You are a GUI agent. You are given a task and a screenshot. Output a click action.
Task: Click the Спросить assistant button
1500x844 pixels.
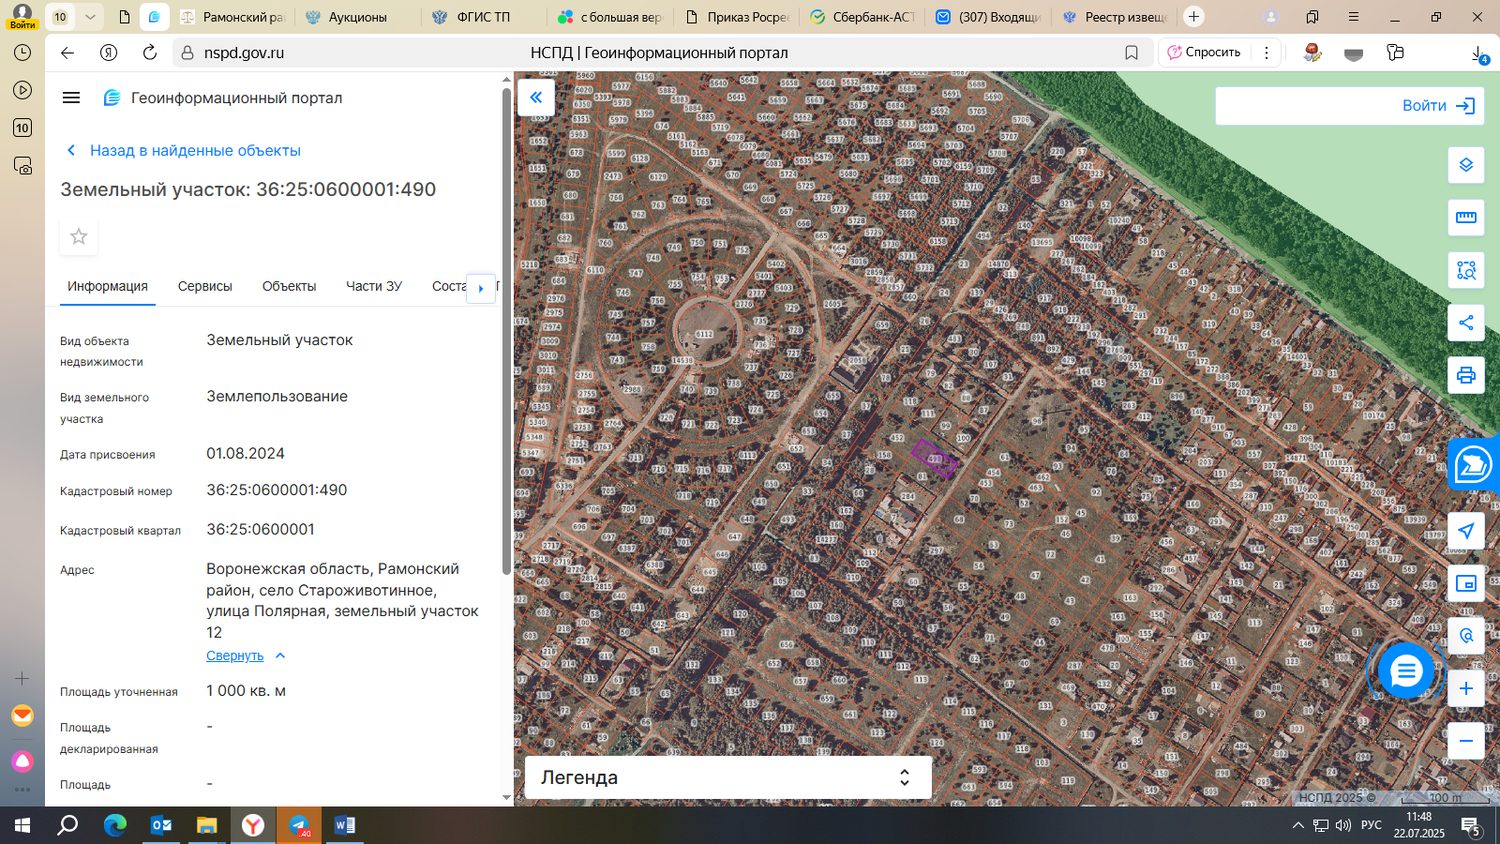coord(1204,53)
